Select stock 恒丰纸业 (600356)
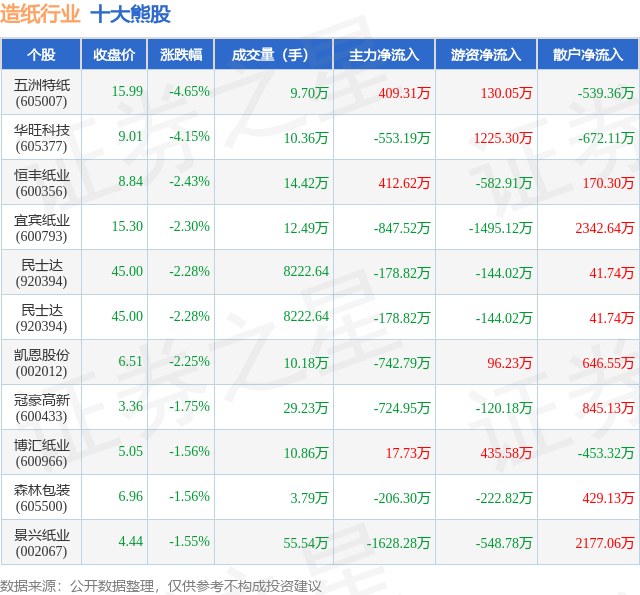640x595 pixels. point(41,183)
